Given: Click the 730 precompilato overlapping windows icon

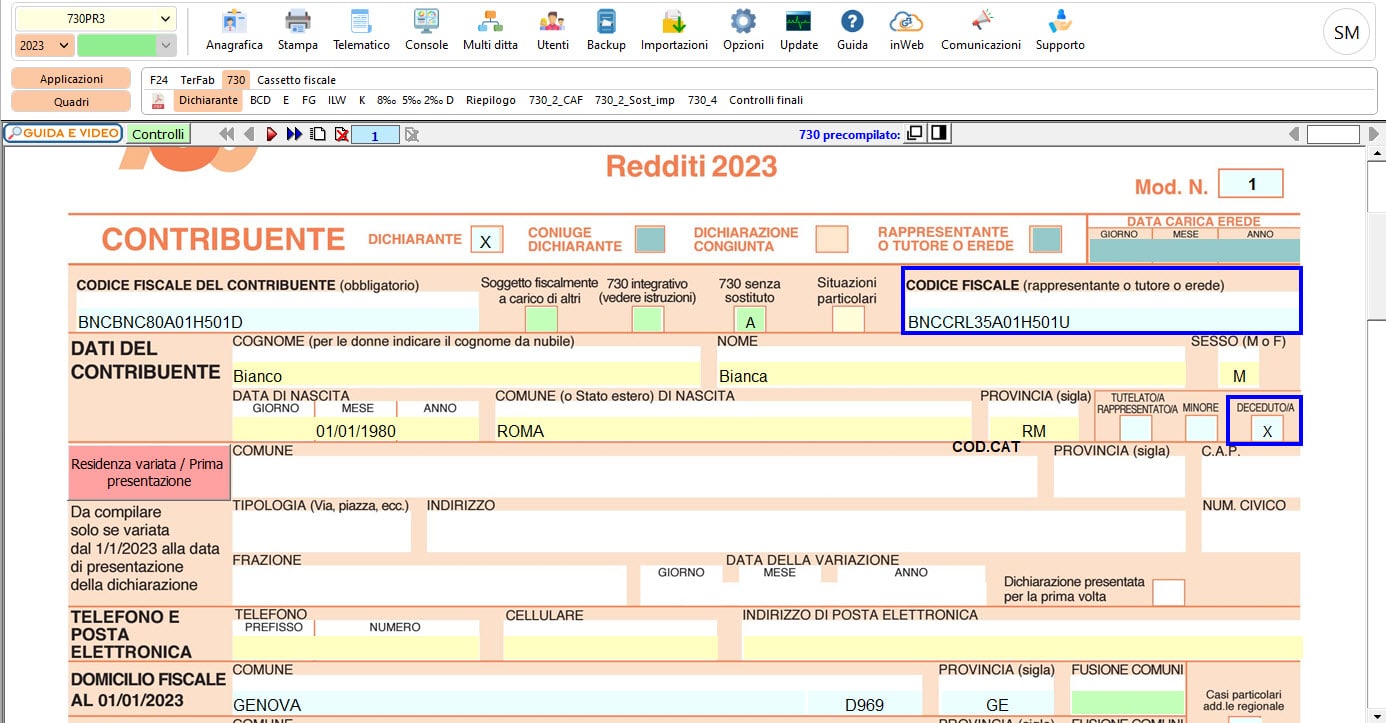Looking at the screenshot, I should (914, 133).
